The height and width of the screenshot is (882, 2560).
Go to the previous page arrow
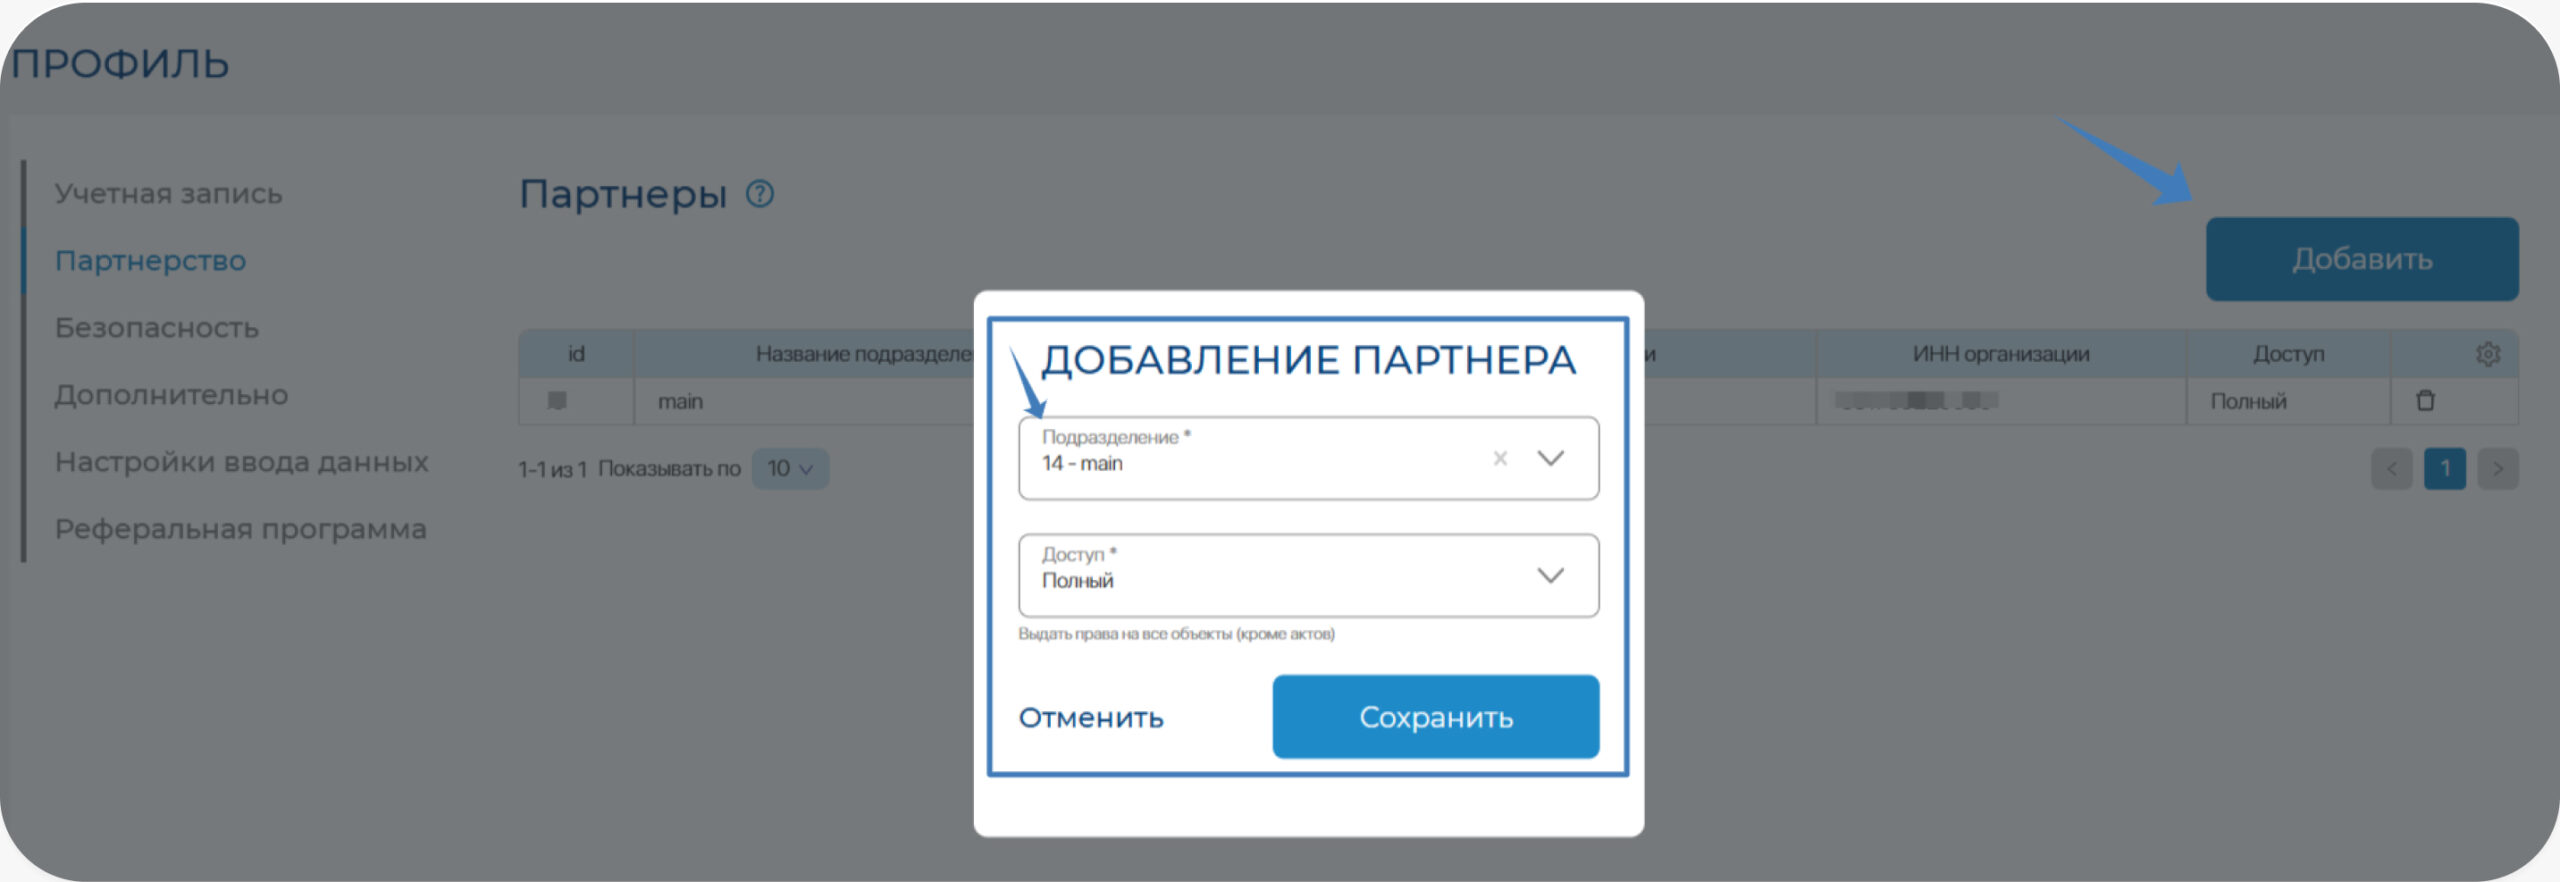(x=2392, y=469)
